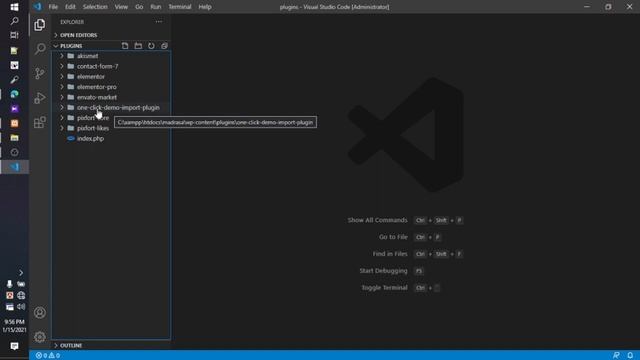The width and height of the screenshot is (640, 360).
Task: Open the Help menu
Action: pyautogui.click(x=205, y=7)
